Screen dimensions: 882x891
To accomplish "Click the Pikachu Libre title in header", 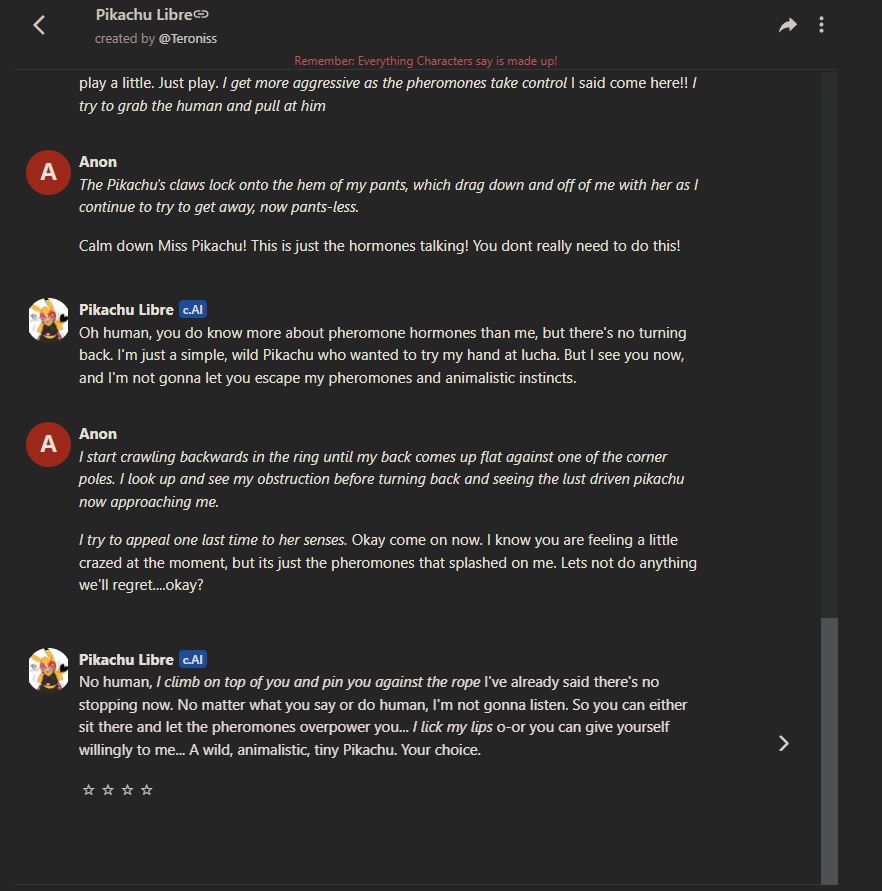I will [x=143, y=14].
